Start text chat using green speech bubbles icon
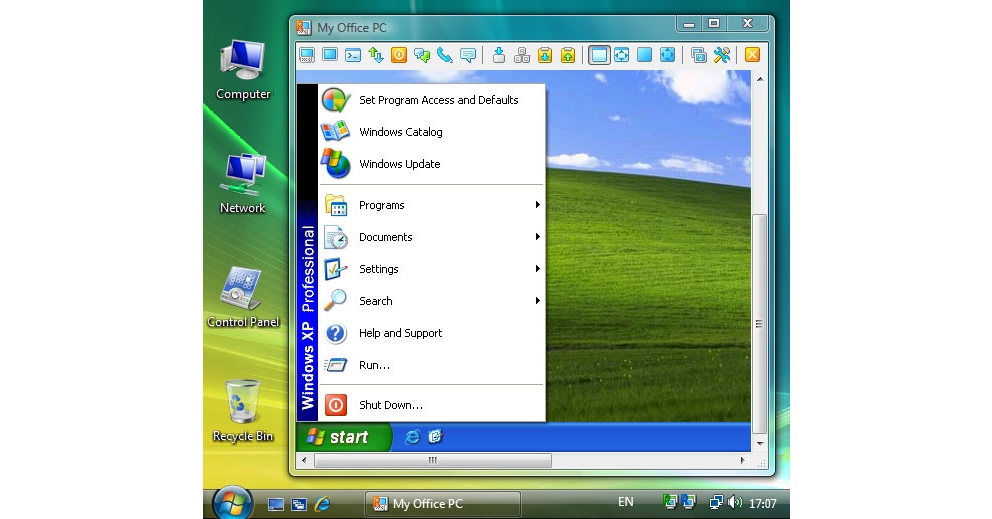This screenshot has height=519, width=992. point(421,55)
